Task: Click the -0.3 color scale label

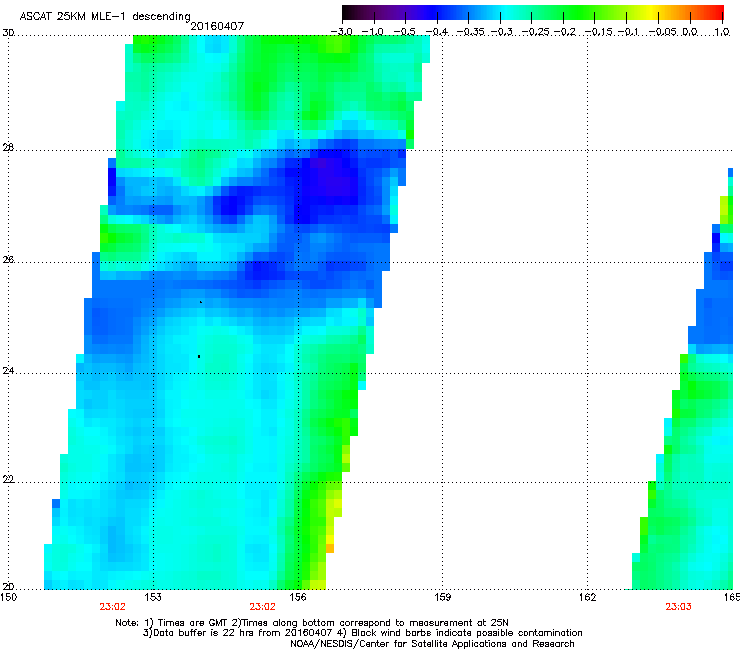Action: coord(502,32)
